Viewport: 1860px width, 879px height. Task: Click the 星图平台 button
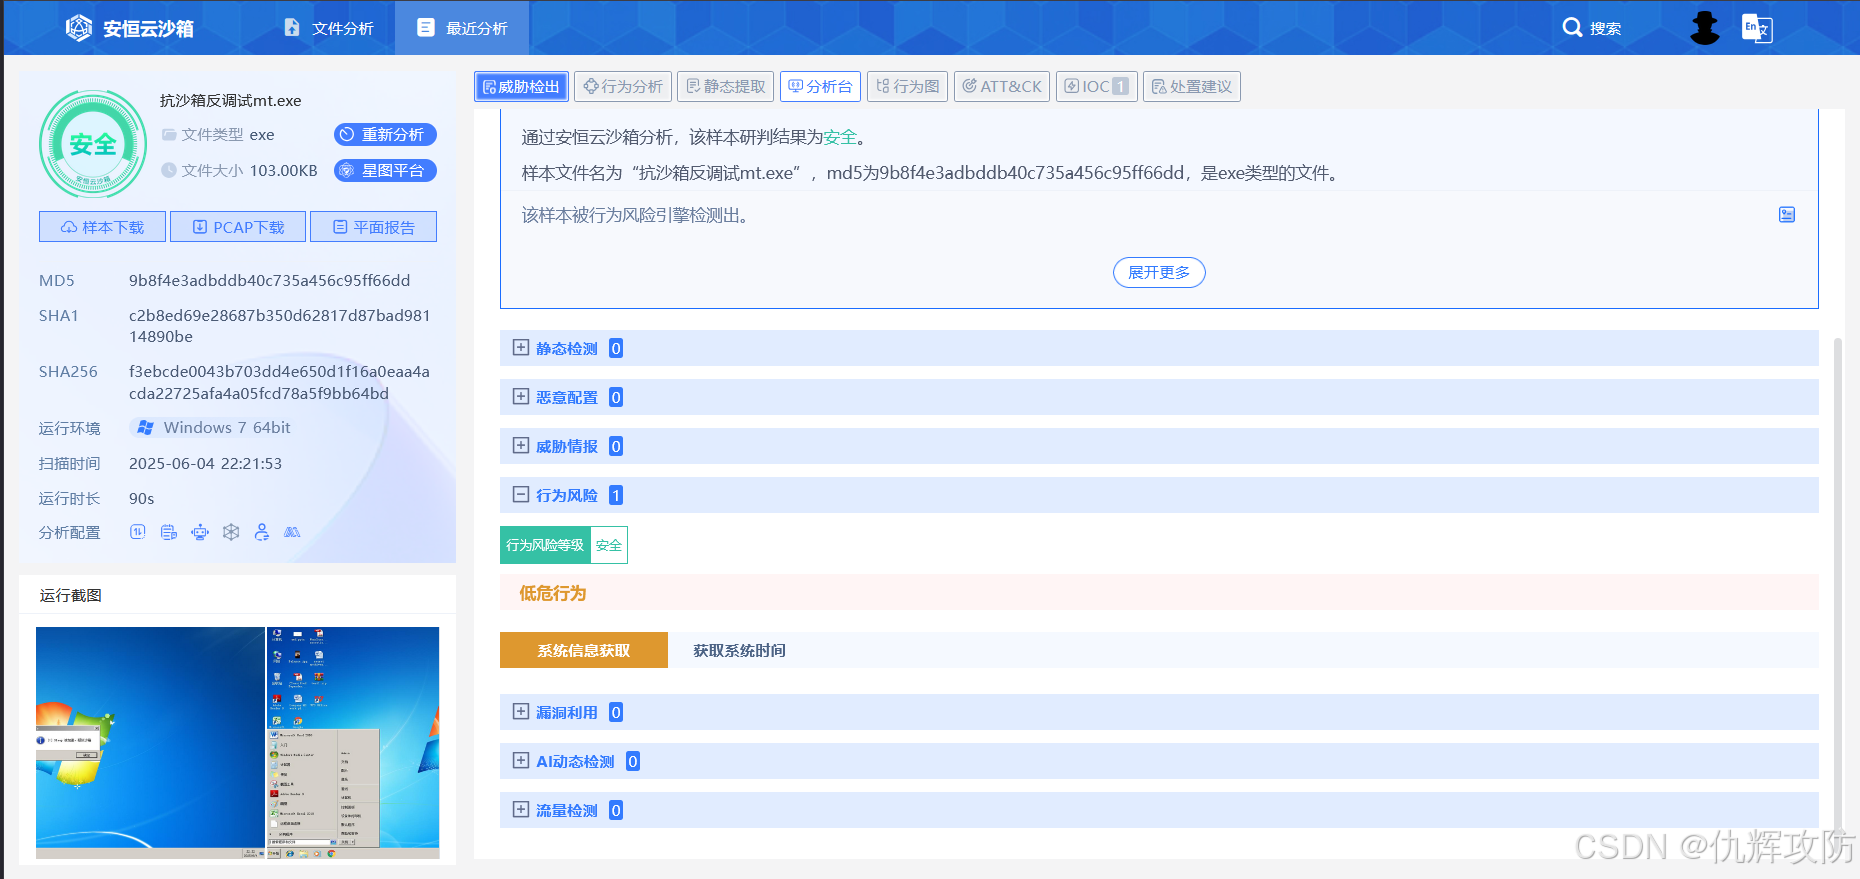point(385,170)
